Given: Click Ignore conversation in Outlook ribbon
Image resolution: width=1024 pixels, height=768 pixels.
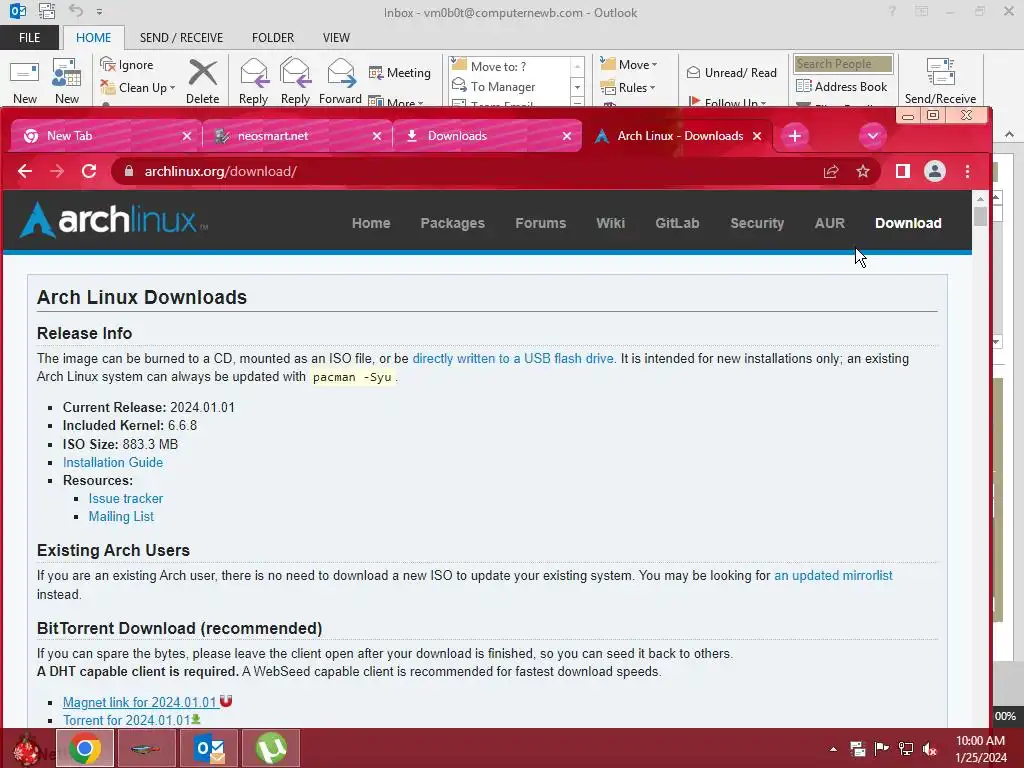Looking at the screenshot, I should 127,65.
